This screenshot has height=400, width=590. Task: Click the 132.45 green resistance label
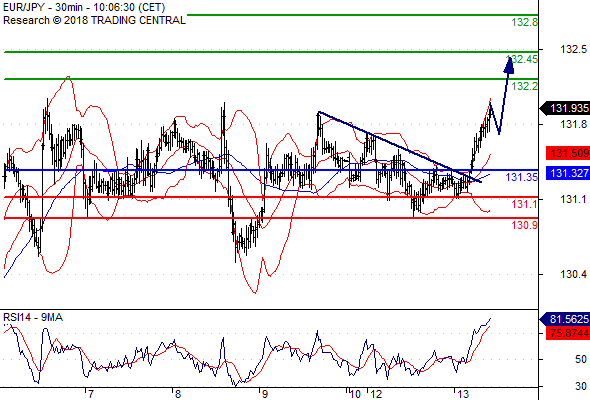(522, 59)
